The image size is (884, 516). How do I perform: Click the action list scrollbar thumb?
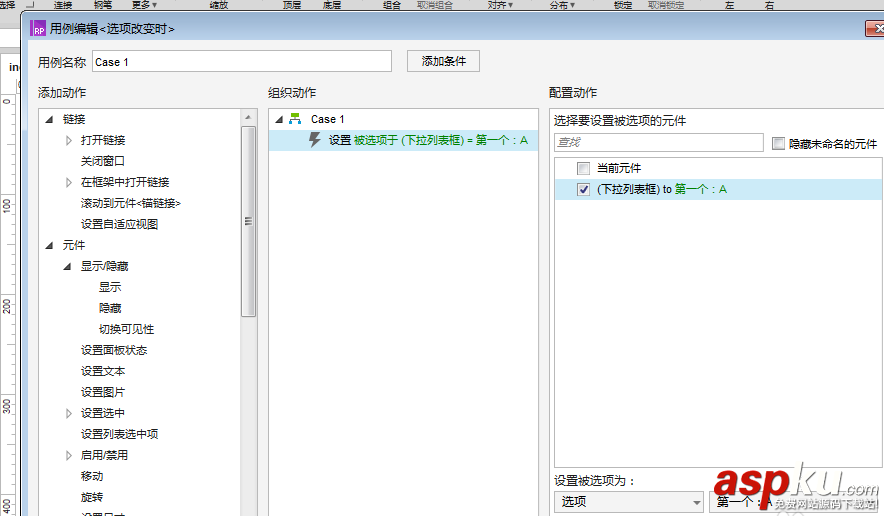248,222
